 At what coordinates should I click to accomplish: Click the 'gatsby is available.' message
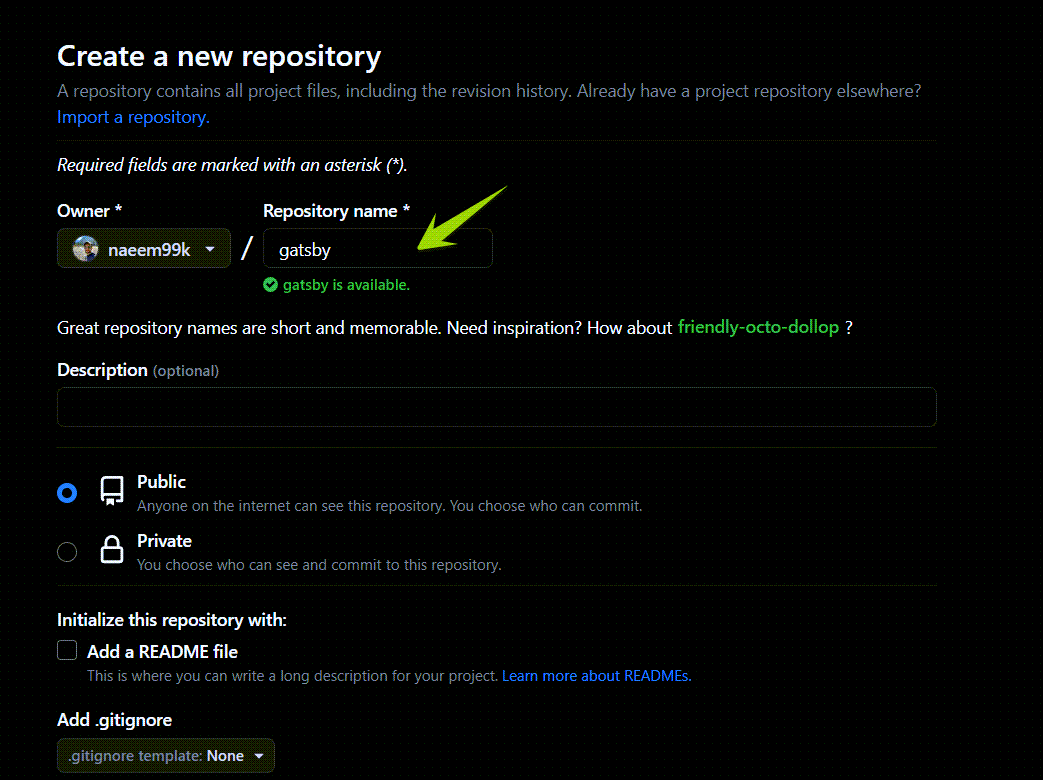346,285
